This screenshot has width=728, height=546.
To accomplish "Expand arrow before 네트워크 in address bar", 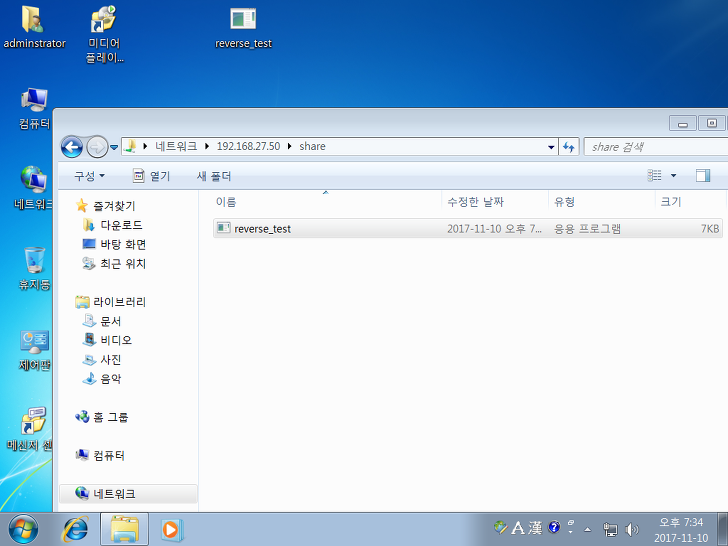I will click(x=145, y=146).
